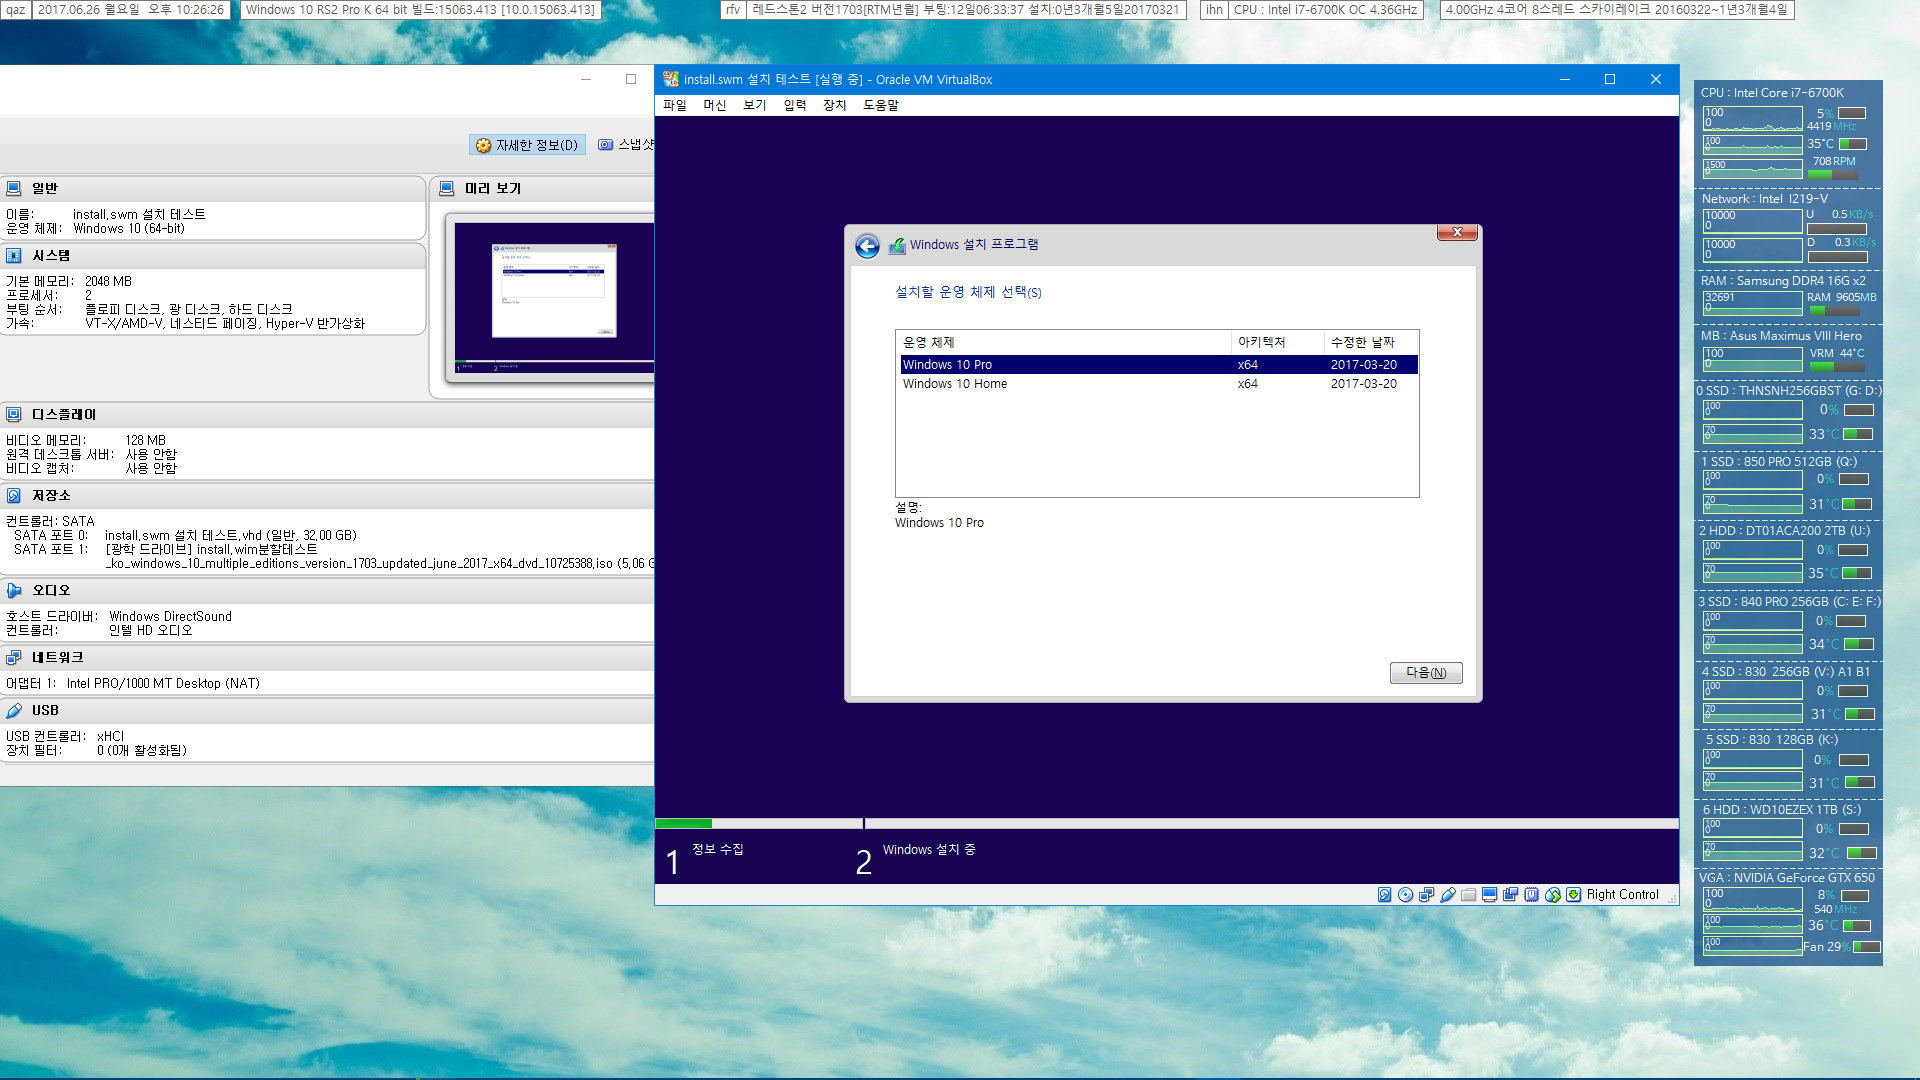The height and width of the screenshot is (1080, 1920).
Task: Click the 자세한 정보(D) button
Action: pyautogui.click(x=527, y=145)
